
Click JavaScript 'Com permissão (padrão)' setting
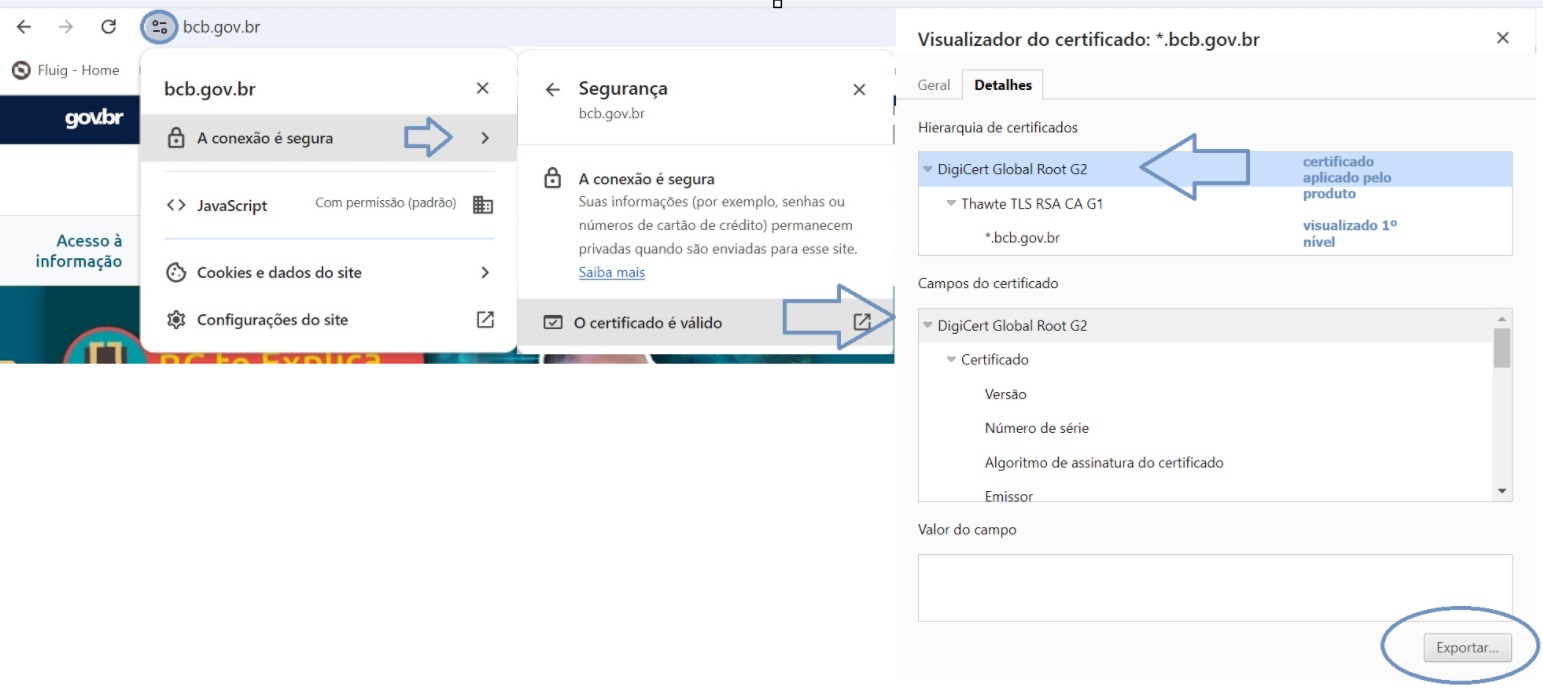[x=386, y=203]
